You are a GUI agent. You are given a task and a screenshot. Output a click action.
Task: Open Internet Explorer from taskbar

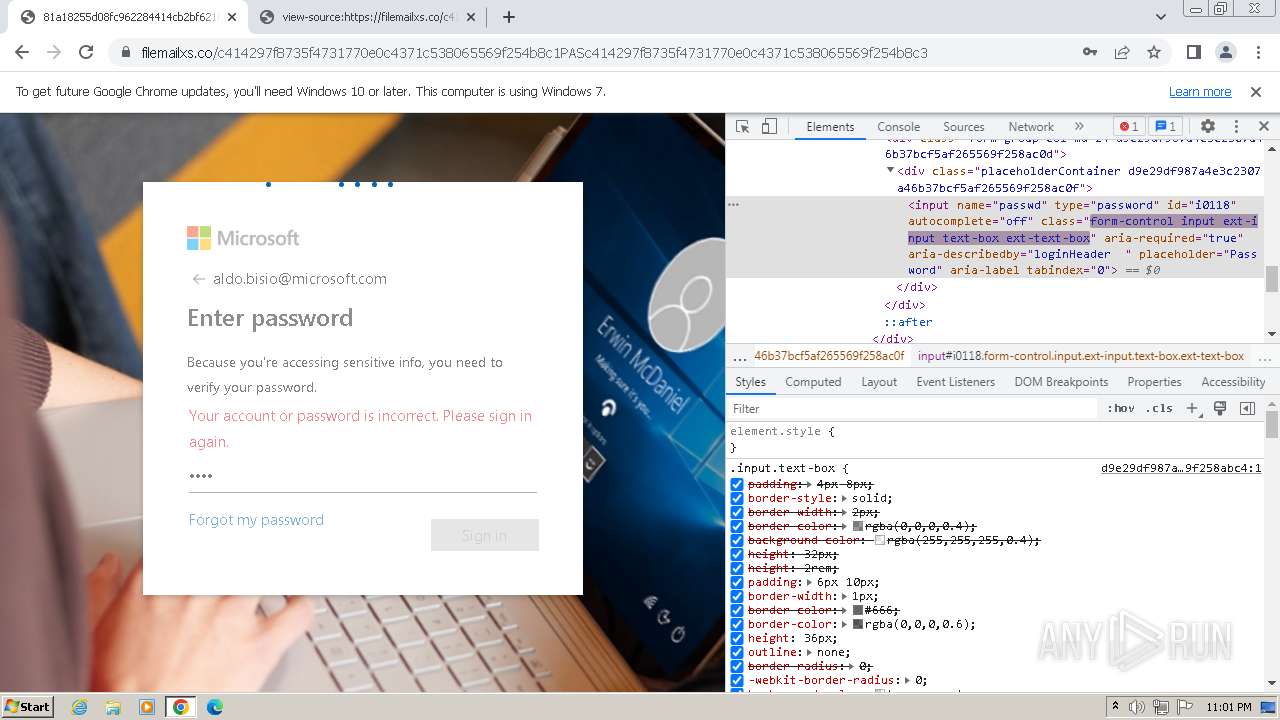point(79,707)
